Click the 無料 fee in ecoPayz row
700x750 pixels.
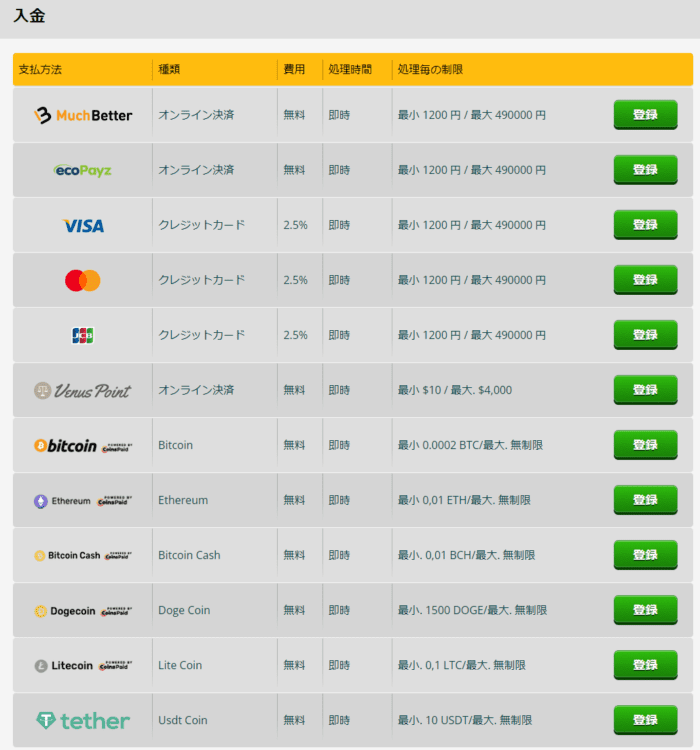[x=294, y=170]
